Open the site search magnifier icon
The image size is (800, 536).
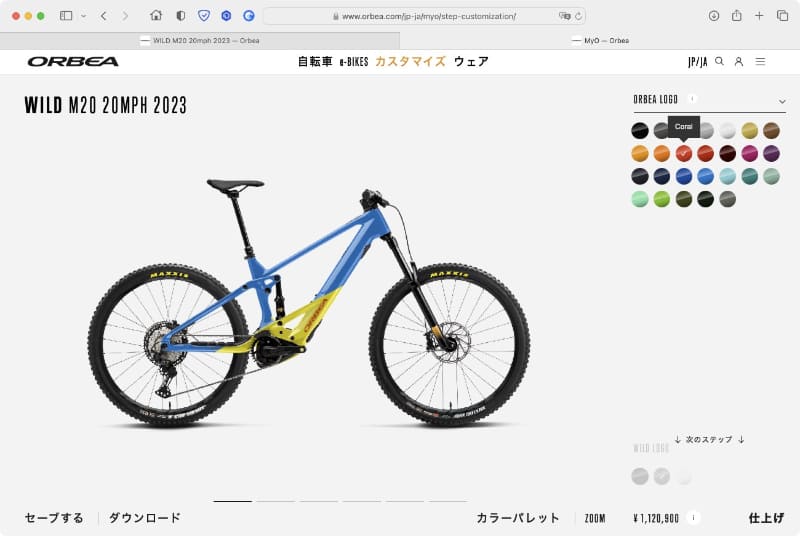(x=719, y=61)
